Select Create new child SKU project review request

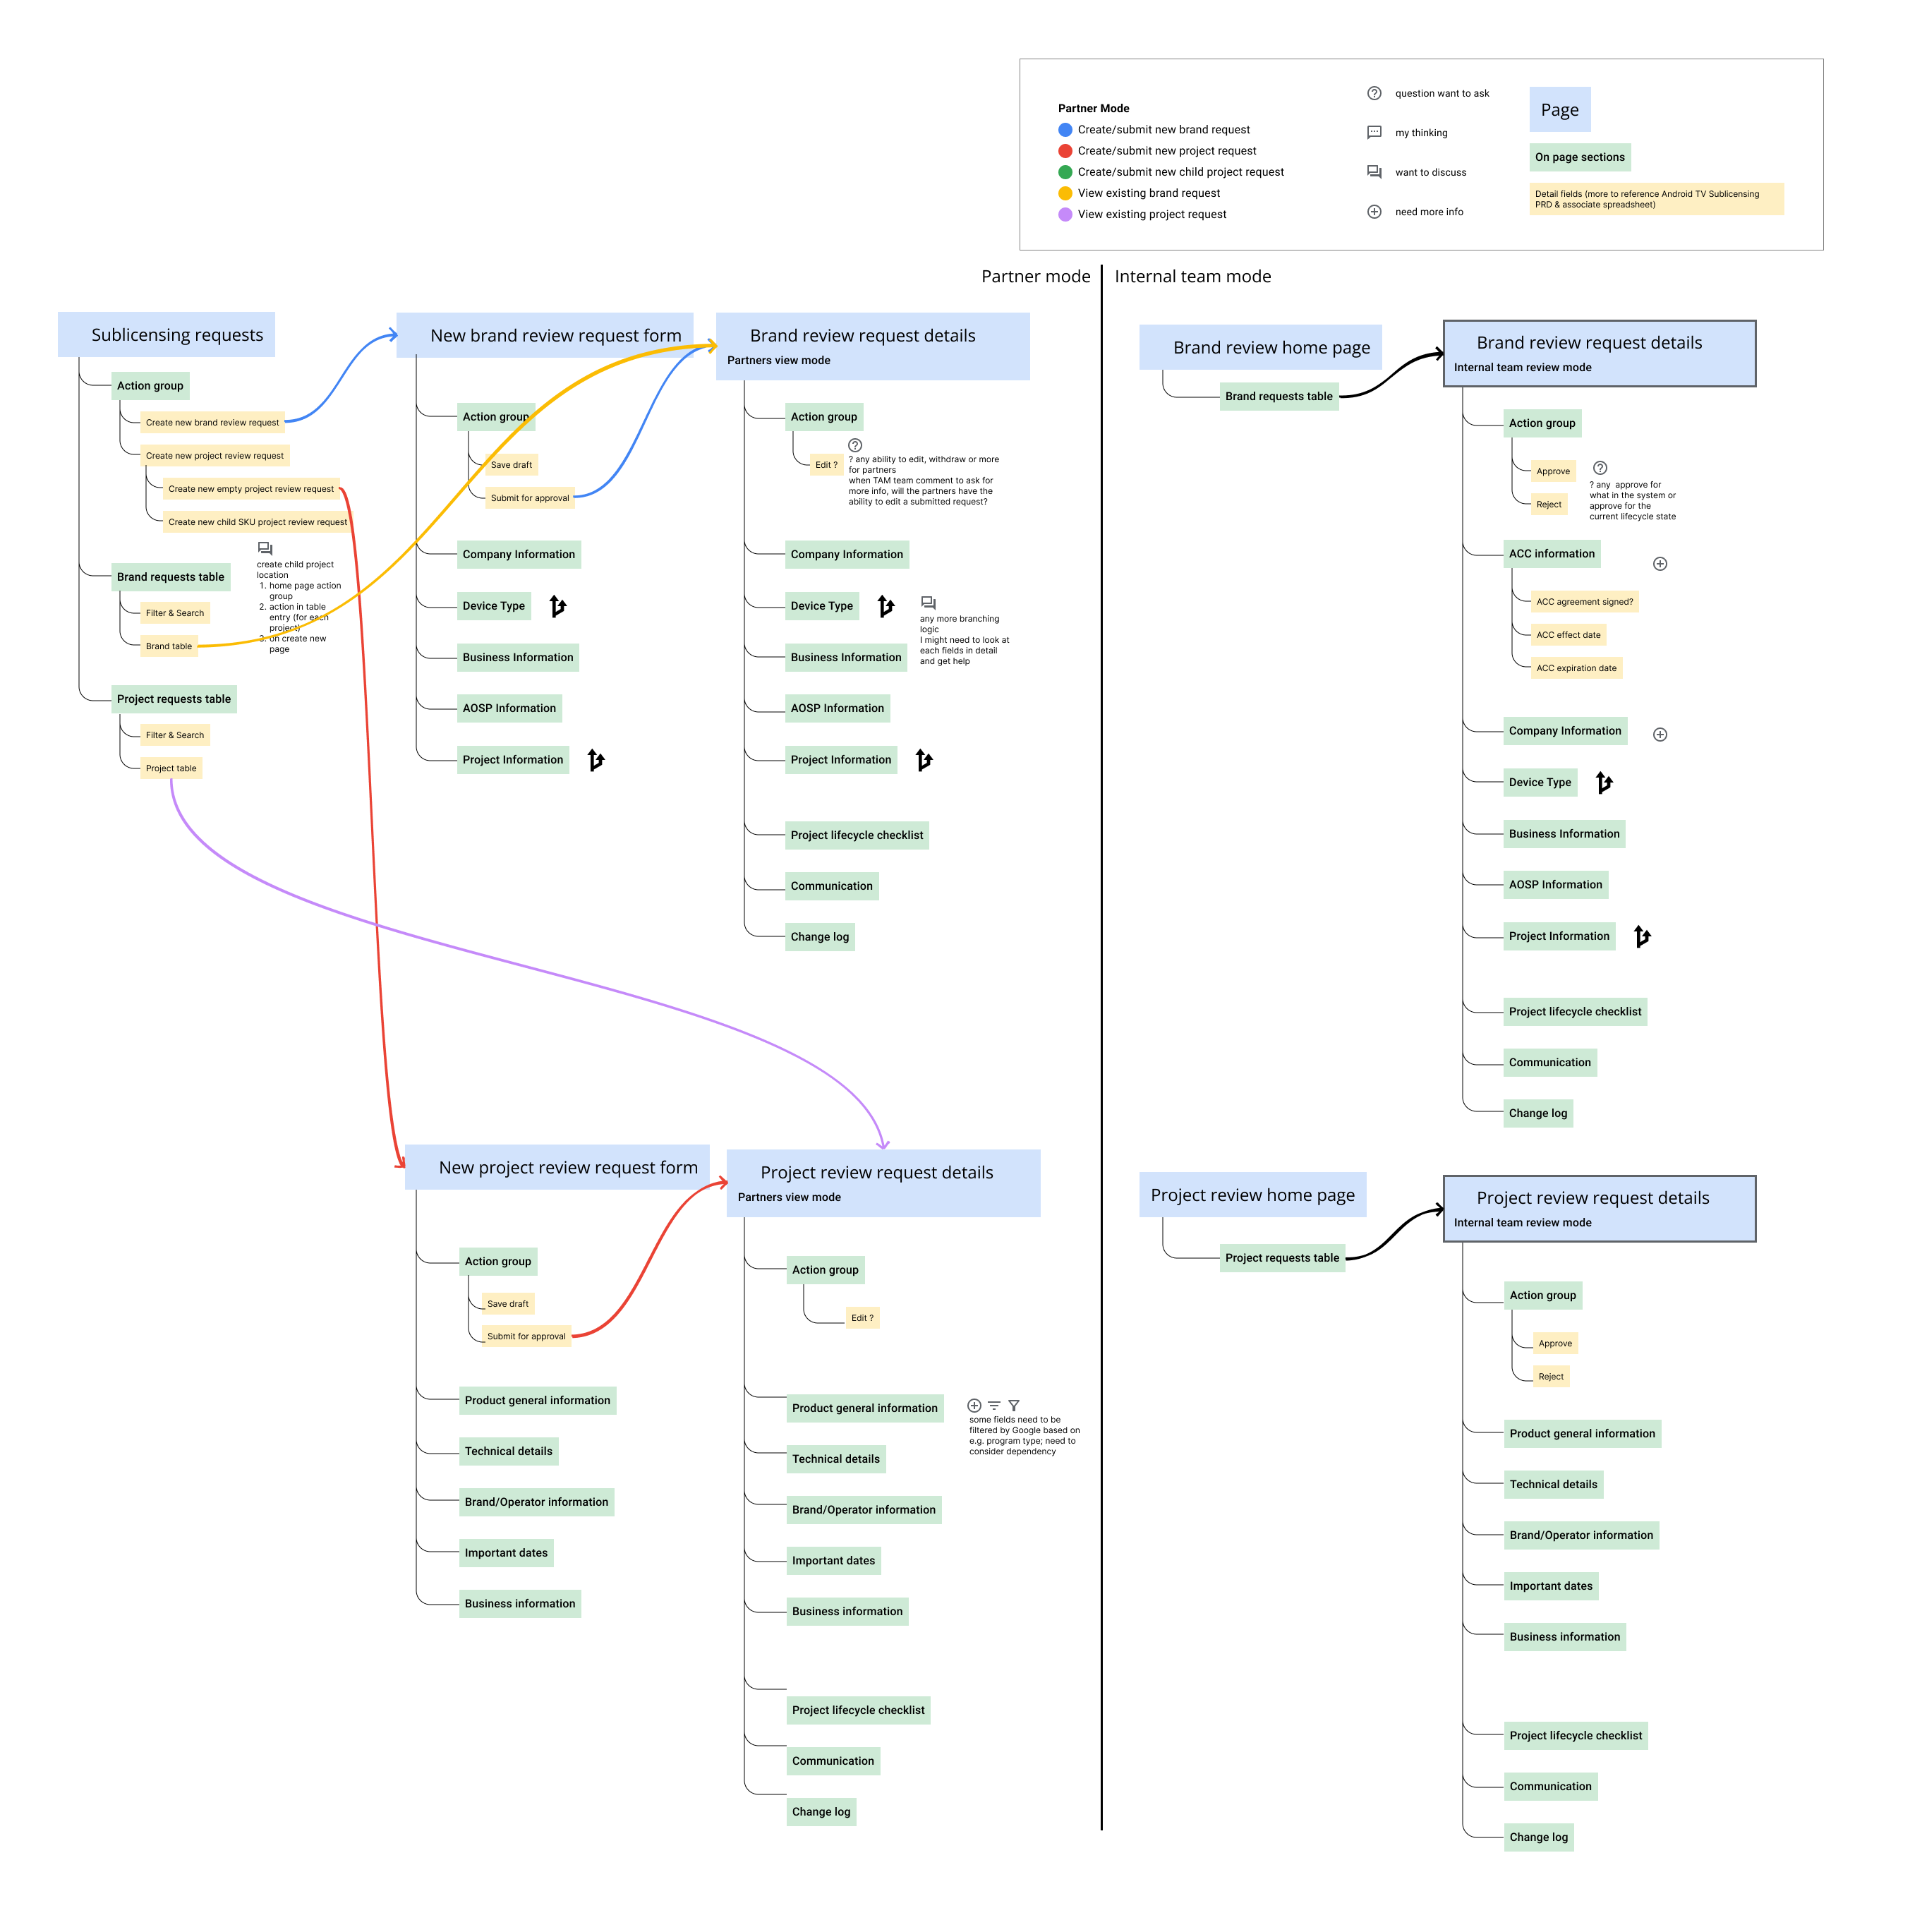[x=257, y=522]
